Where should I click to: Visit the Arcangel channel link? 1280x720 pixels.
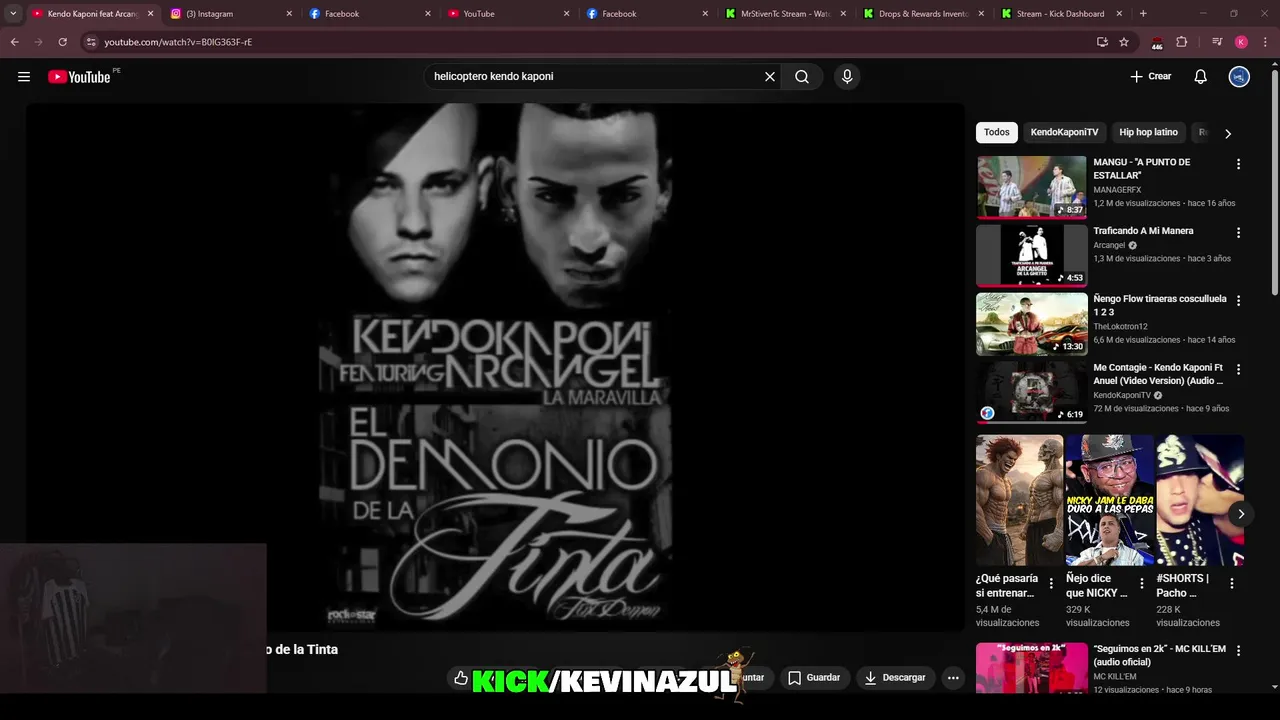pos(1110,245)
